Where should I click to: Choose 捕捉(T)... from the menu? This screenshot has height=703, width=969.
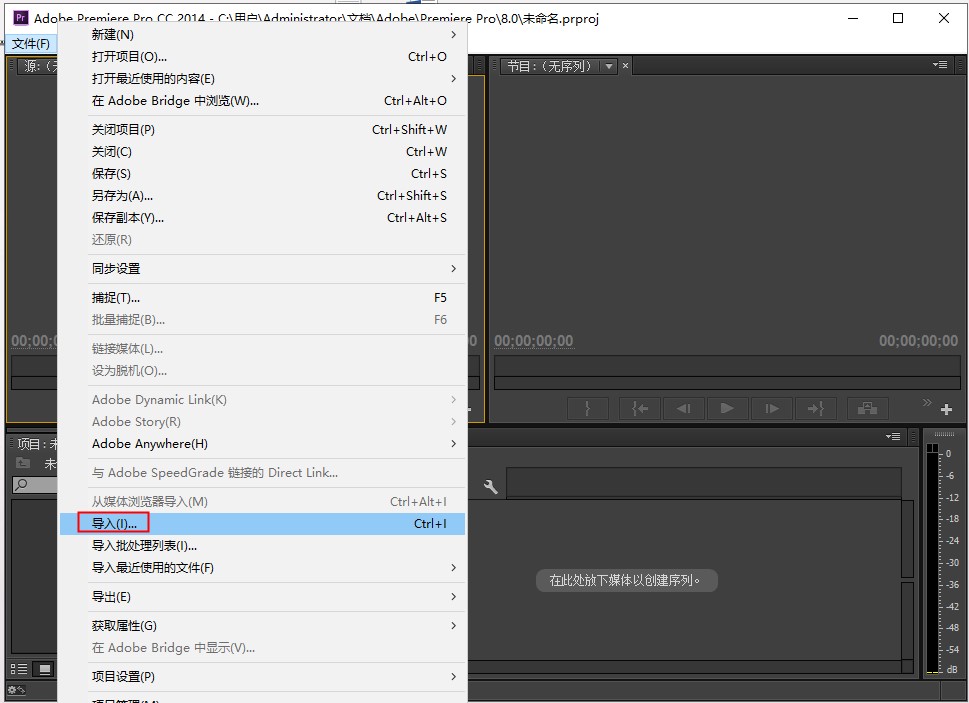[x=263, y=298]
